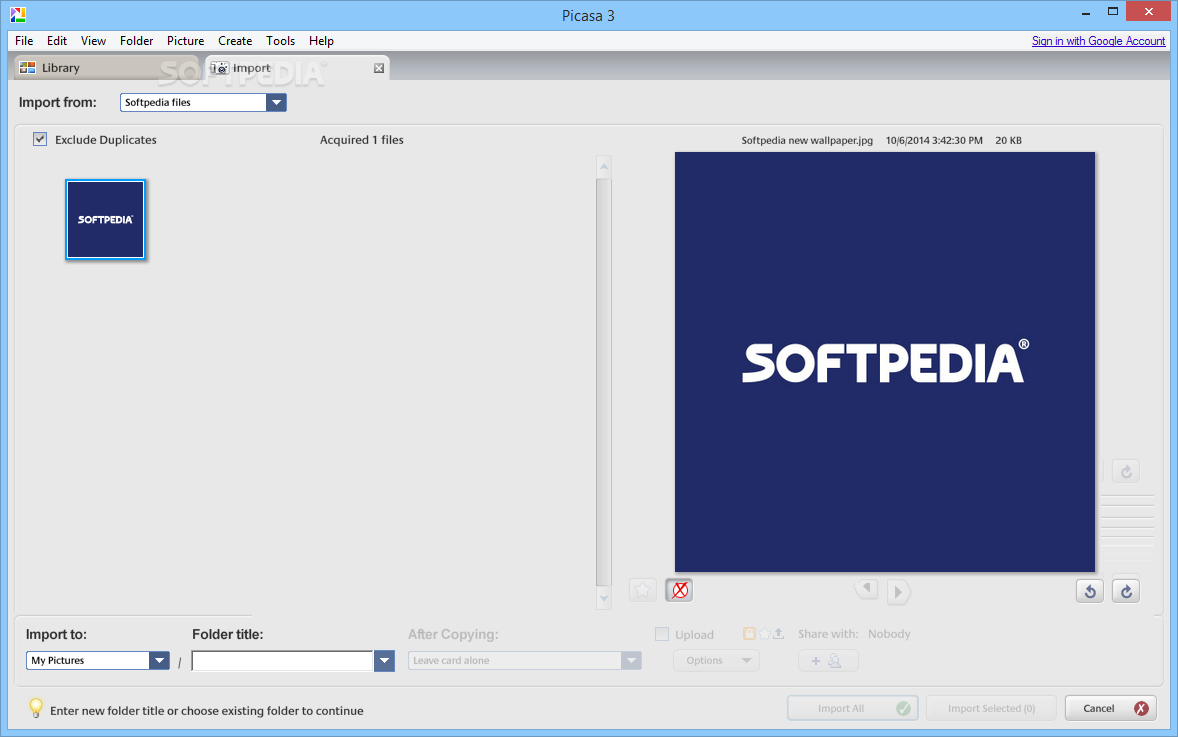Click the 'Nobody' share value
Viewport: 1178px width, 737px height.
(x=890, y=634)
